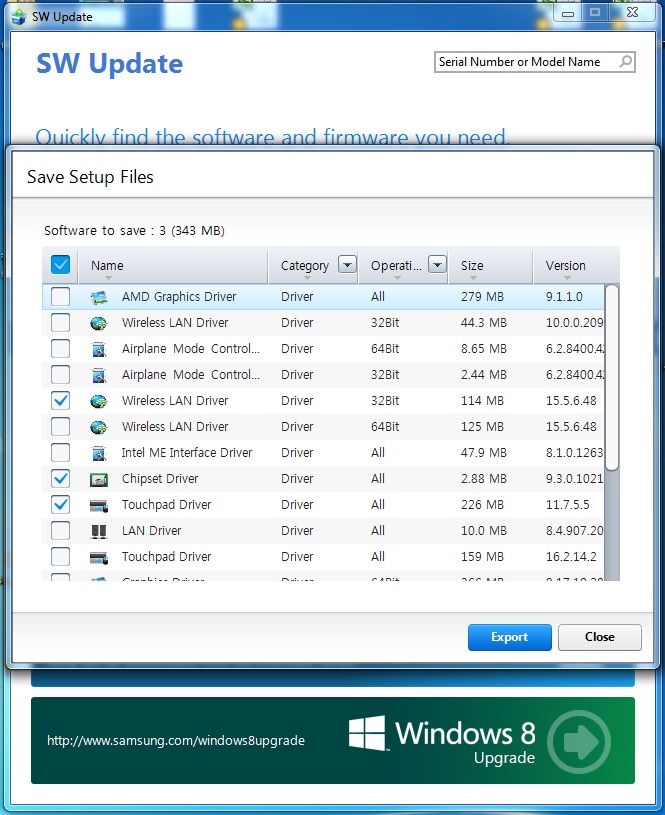Click the Intel ME Interface Driver icon

click(x=99, y=453)
